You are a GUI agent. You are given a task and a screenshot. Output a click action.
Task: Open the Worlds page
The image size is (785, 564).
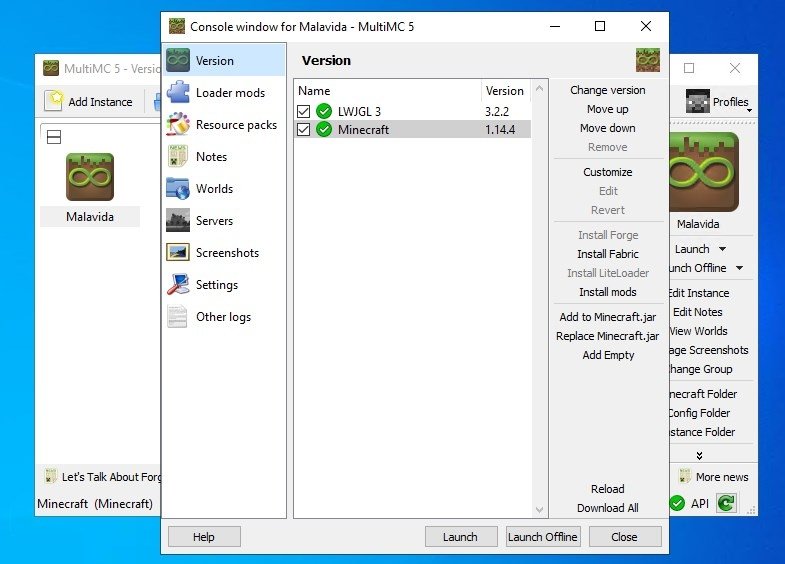[224, 189]
